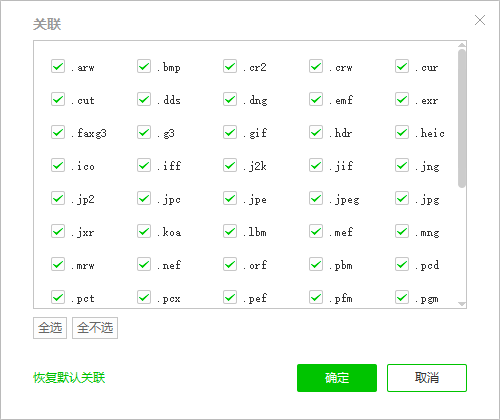The height and width of the screenshot is (420, 500).
Task: Click the 全不选 deselect-all button
Action: point(95,328)
